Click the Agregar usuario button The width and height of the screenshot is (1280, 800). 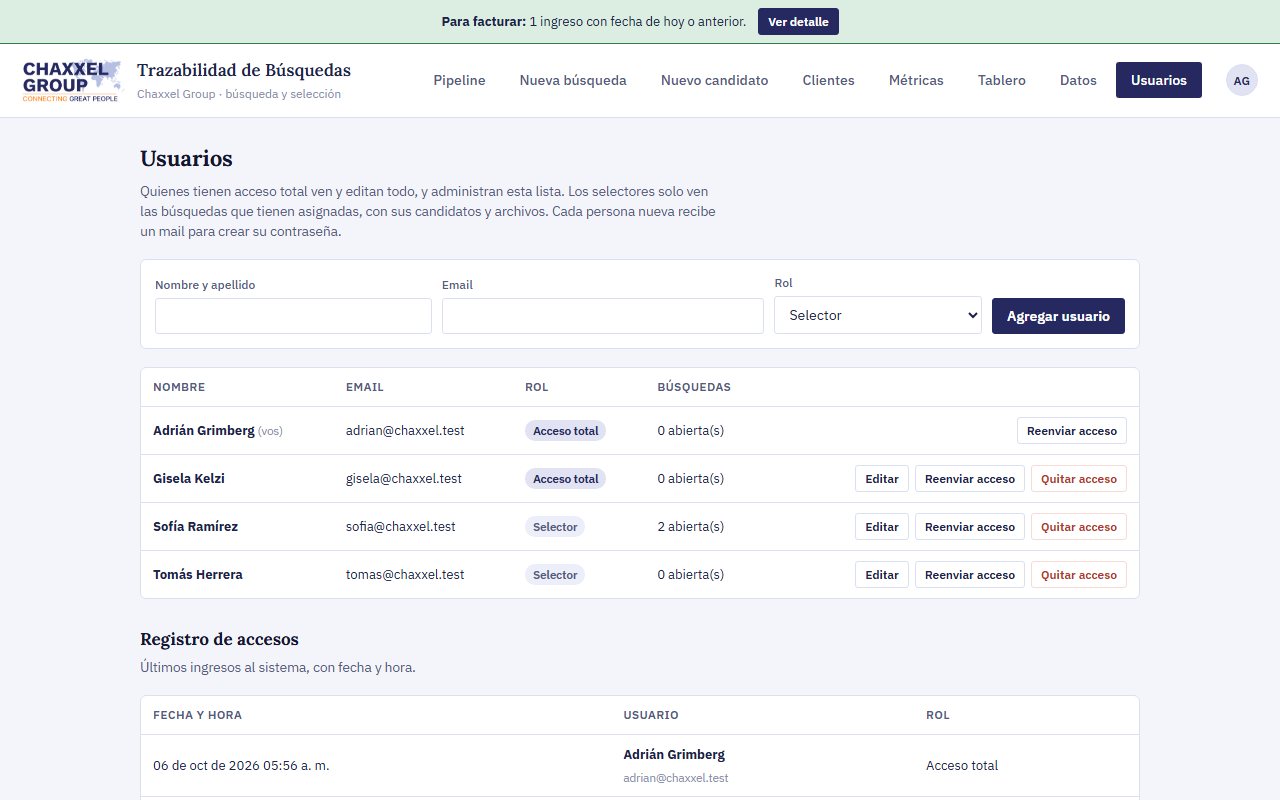(x=1058, y=316)
